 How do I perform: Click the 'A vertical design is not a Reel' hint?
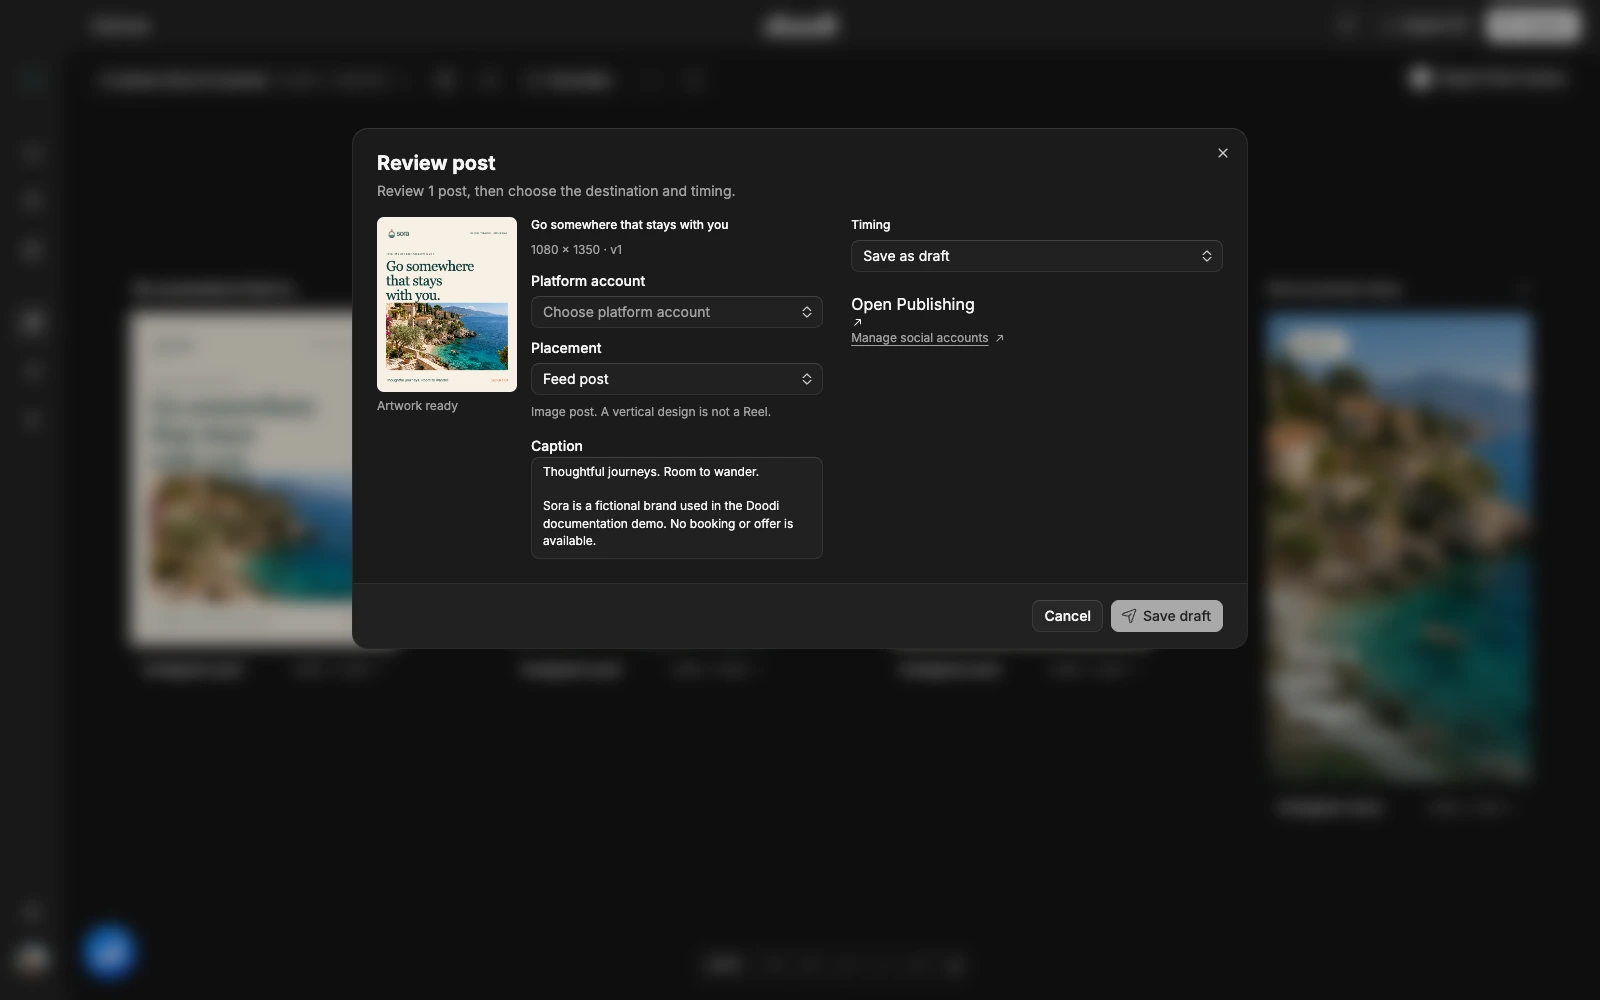click(x=685, y=412)
